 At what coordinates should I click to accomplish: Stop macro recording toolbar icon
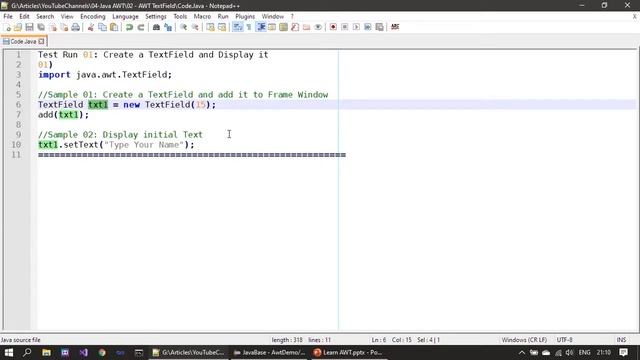[344, 27]
